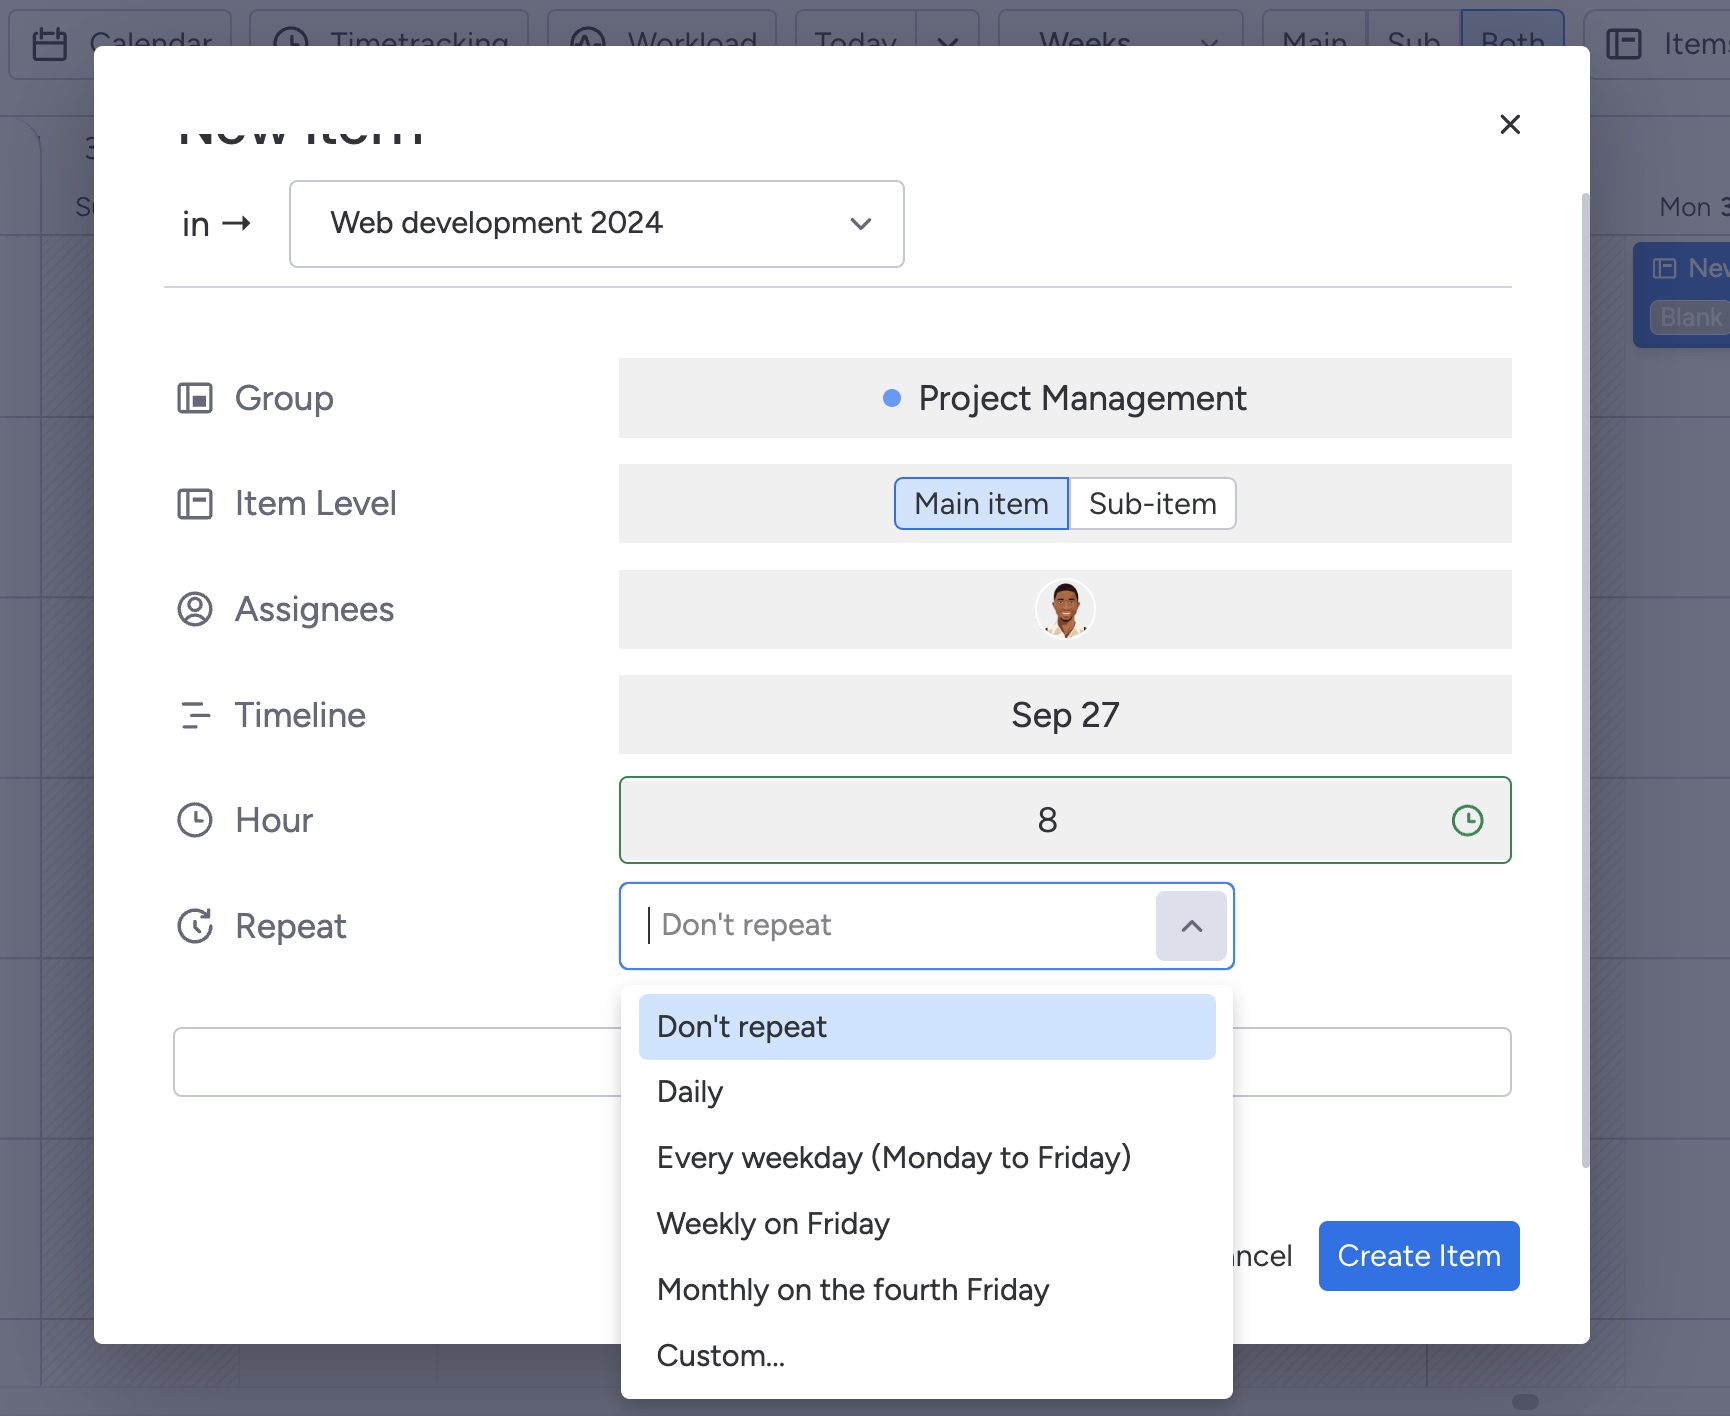The height and width of the screenshot is (1416, 1730).
Task: Pick Weekly on Friday option
Action: pyautogui.click(x=773, y=1224)
